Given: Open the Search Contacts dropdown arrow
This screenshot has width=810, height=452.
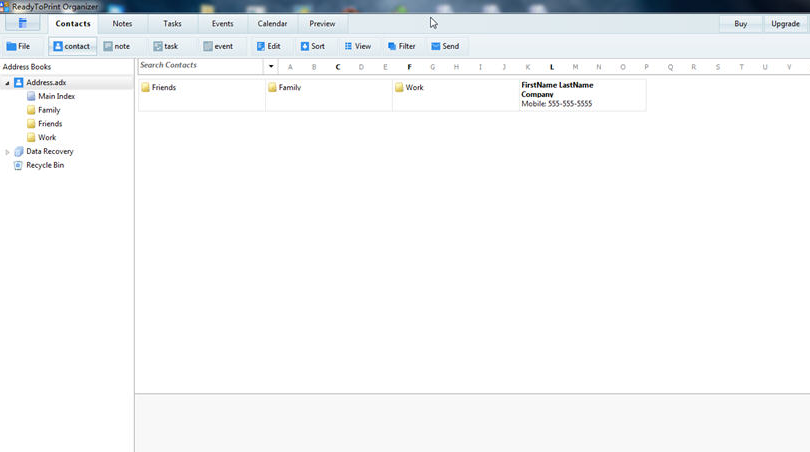Looking at the screenshot, I should pyautogui.click(x=271, y=67).
